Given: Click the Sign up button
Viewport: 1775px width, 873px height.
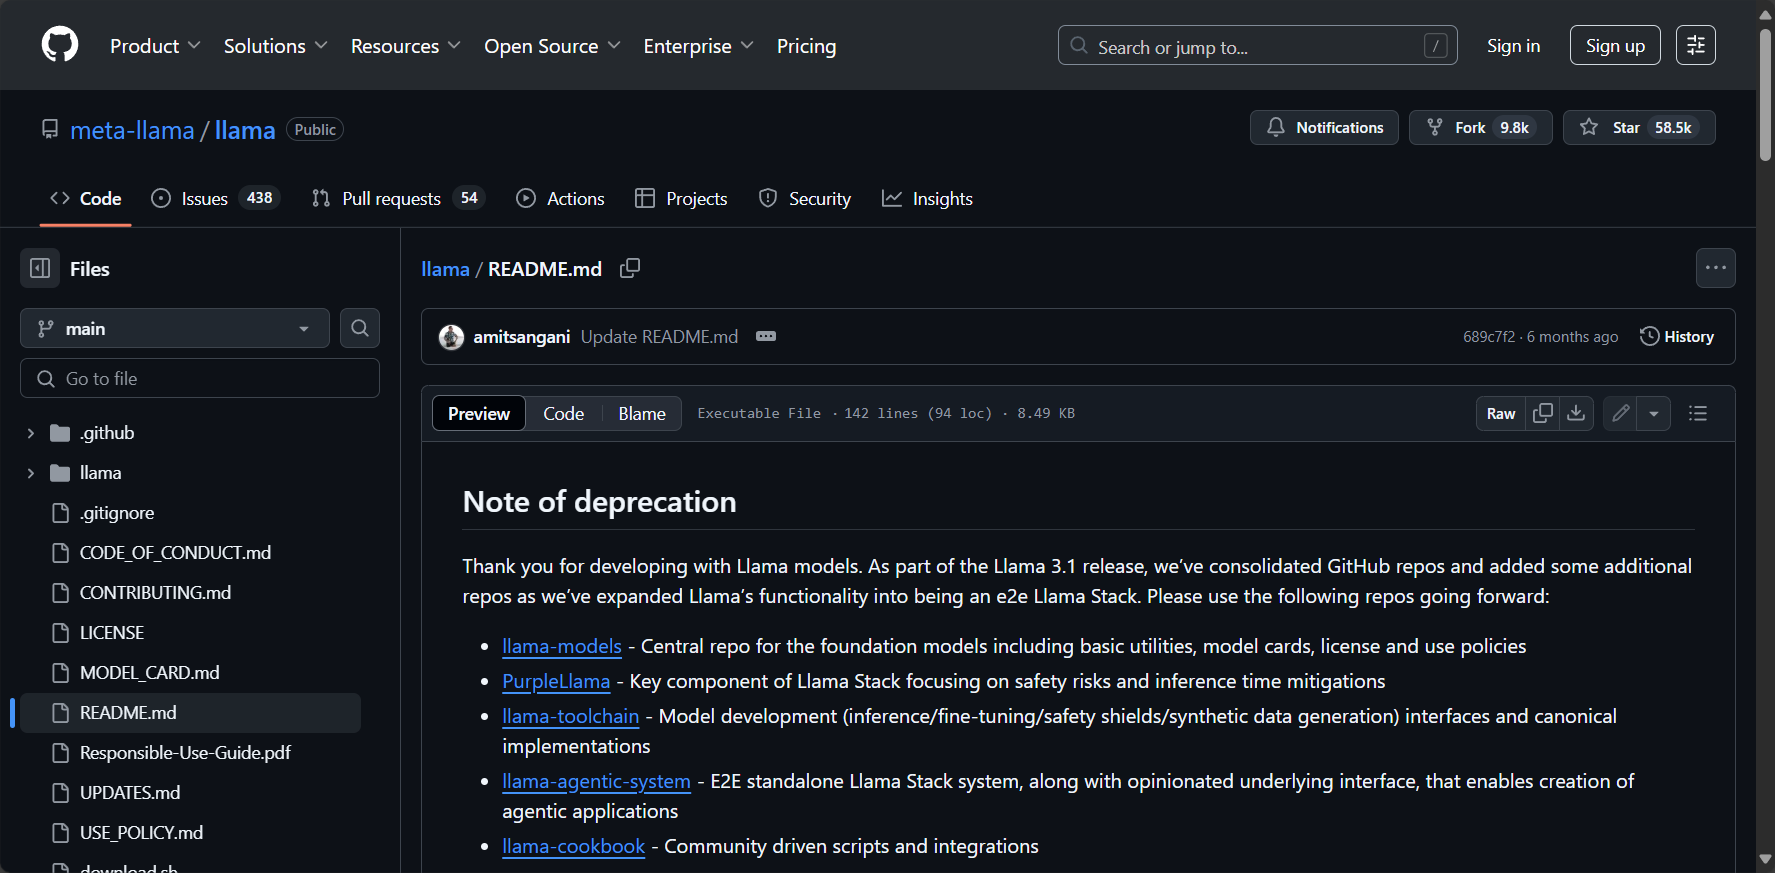Looking at the screenshot, I should pyautogui.click(x=1615, y=45).
